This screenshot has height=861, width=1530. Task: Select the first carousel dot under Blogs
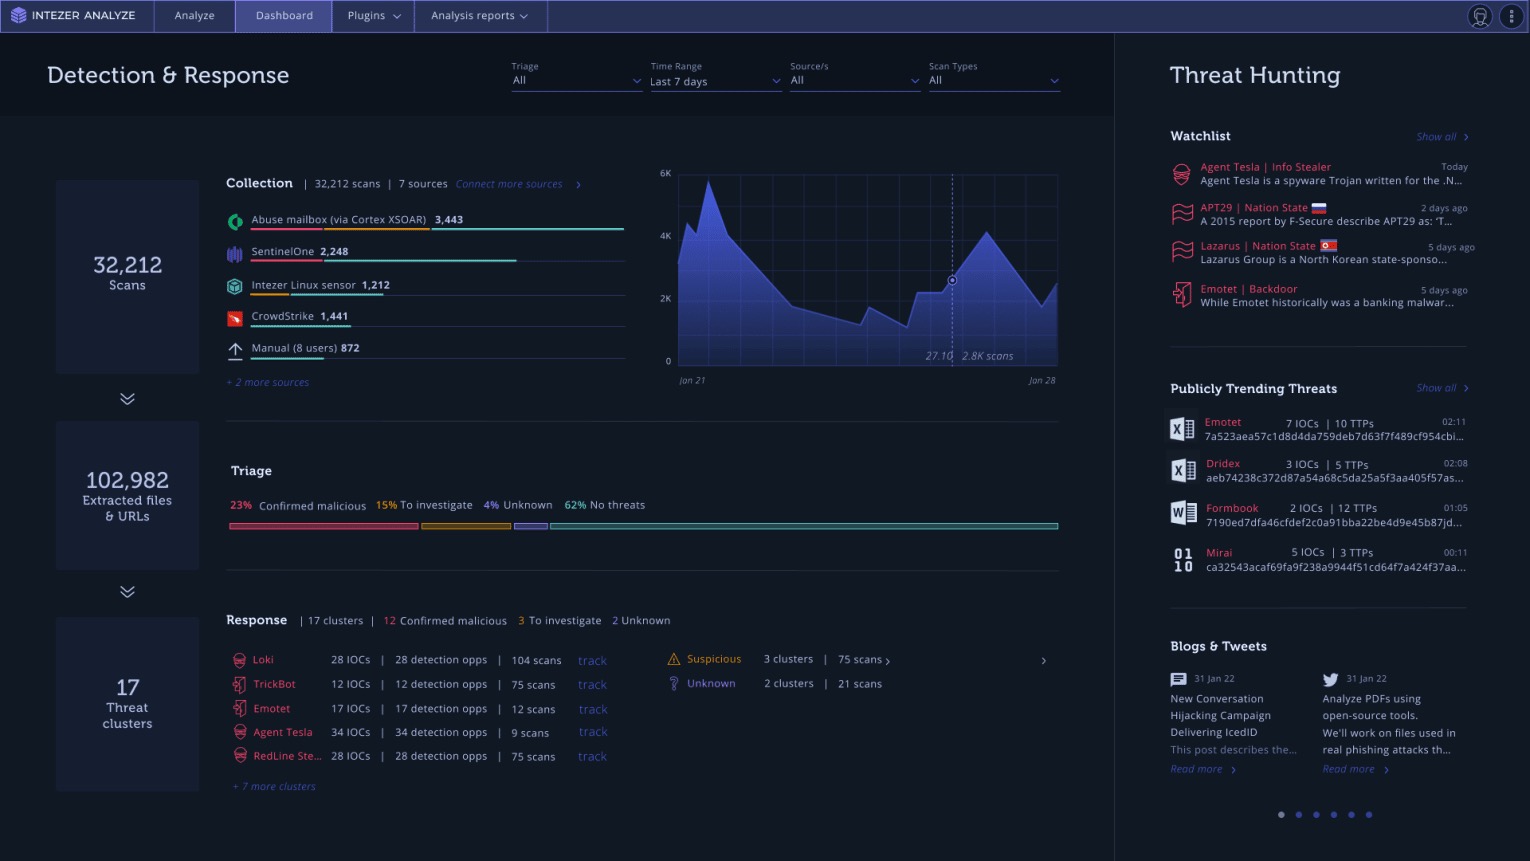[1281, 815]
